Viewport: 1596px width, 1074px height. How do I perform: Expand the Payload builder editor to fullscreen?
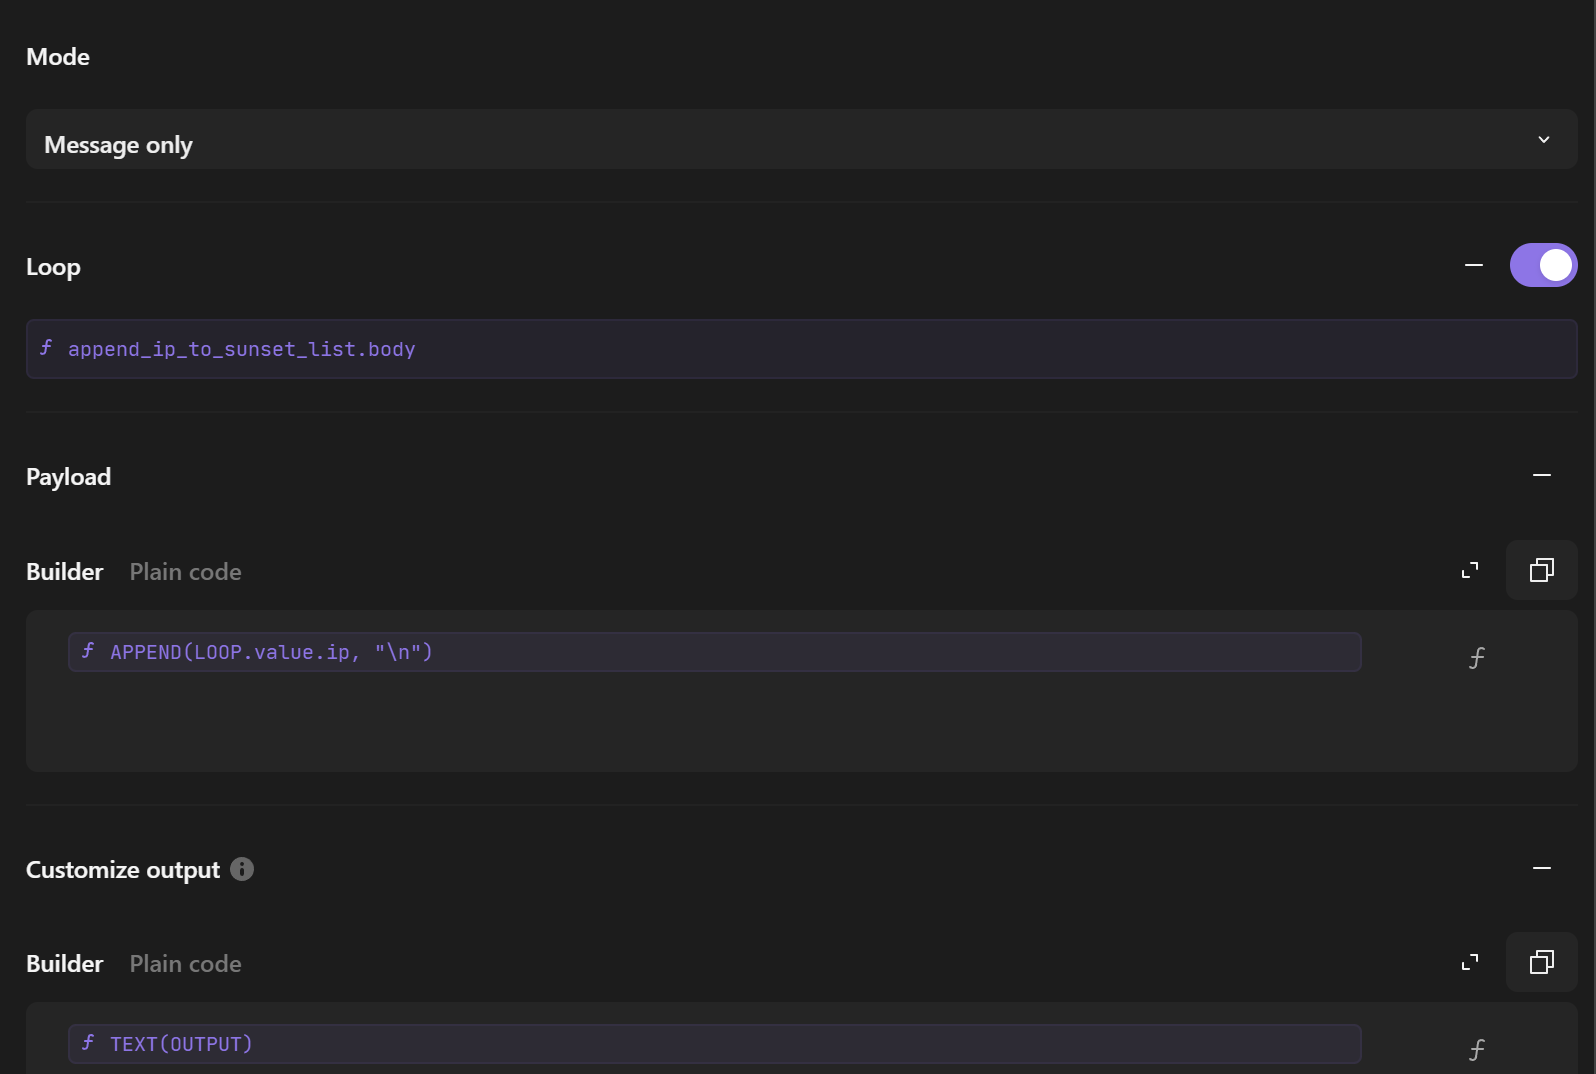1469,571
